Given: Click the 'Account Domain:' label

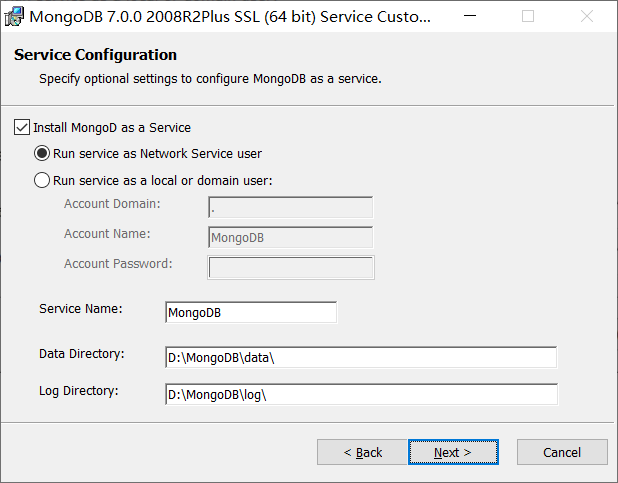Looking at the screenshot, I should tap(112, 203).
